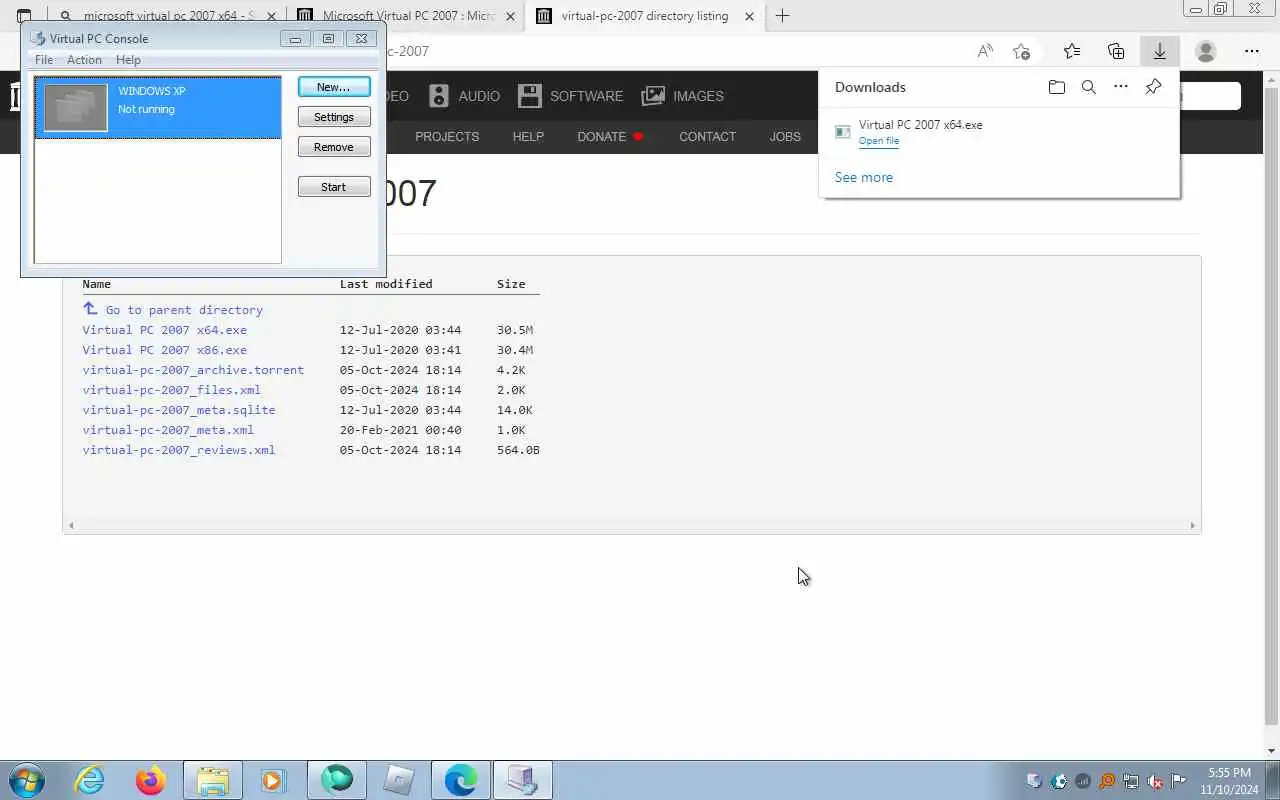Select the WINDOWS XP virtual machine entry
This screenshot has height=800, width=1280.
pos(158,107)
